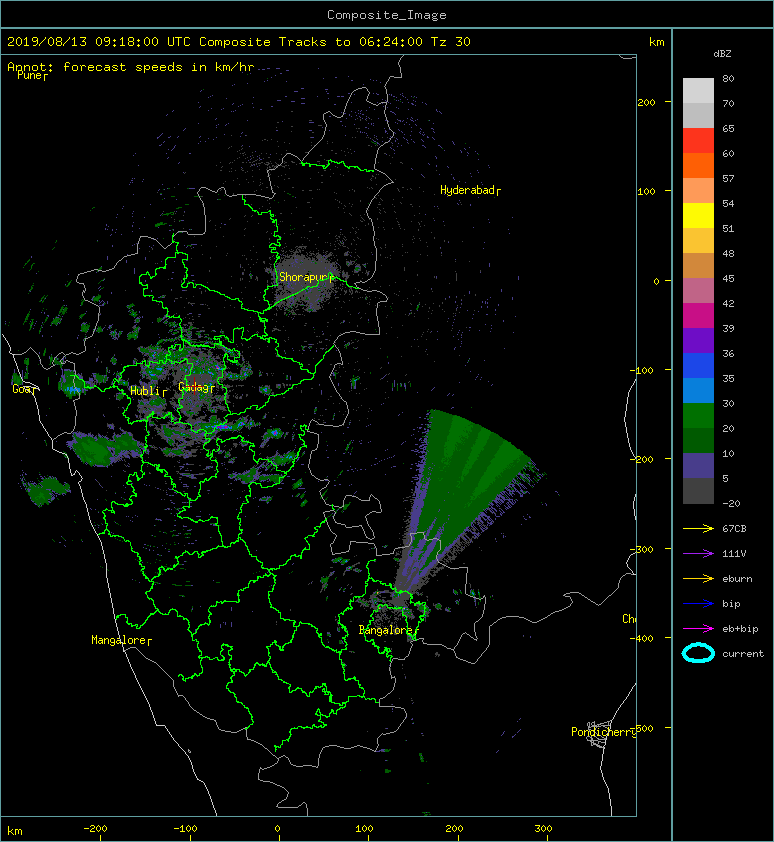Click the 2019/08/13 09:18:00 UTC timestamp
The image size is (774, 842).
point(99,42)
